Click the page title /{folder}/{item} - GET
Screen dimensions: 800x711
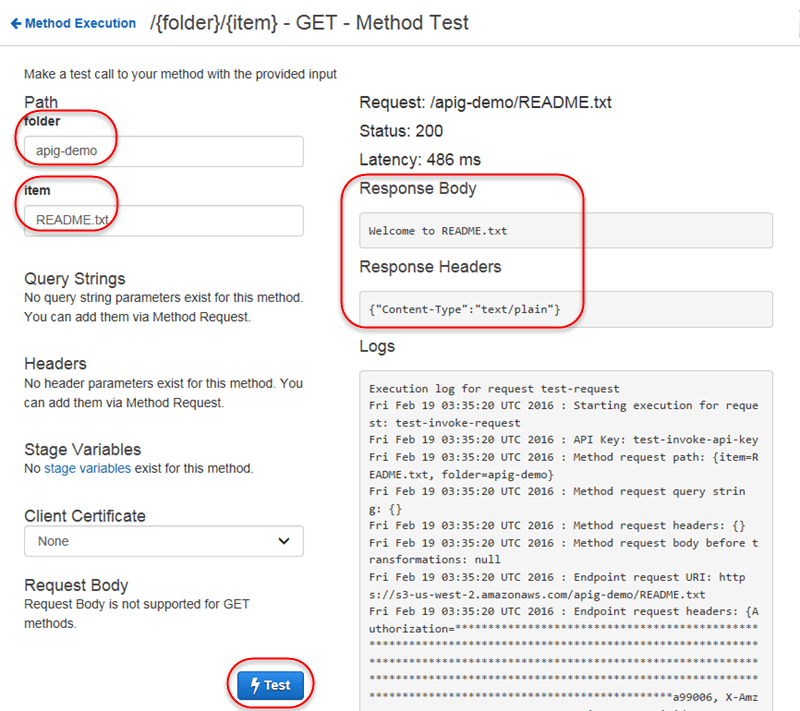tap(280, 22)
